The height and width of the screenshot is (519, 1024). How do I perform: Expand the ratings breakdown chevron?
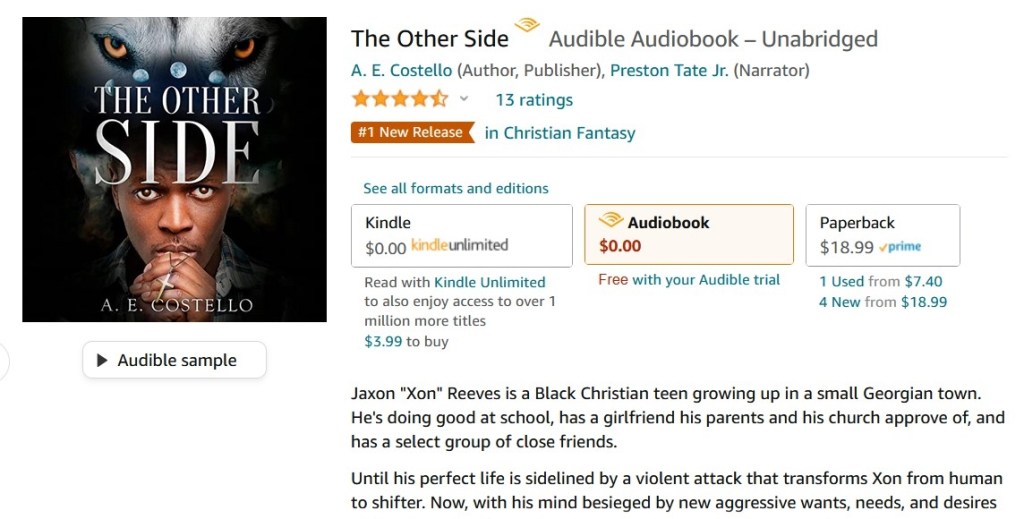click(464, 99)
